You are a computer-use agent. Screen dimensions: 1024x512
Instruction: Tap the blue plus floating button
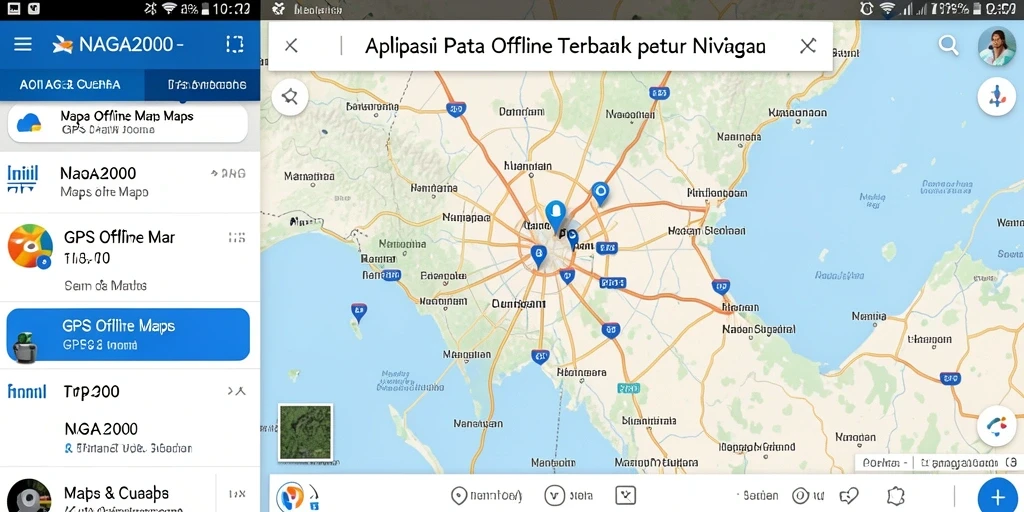(x=997, y=498)
